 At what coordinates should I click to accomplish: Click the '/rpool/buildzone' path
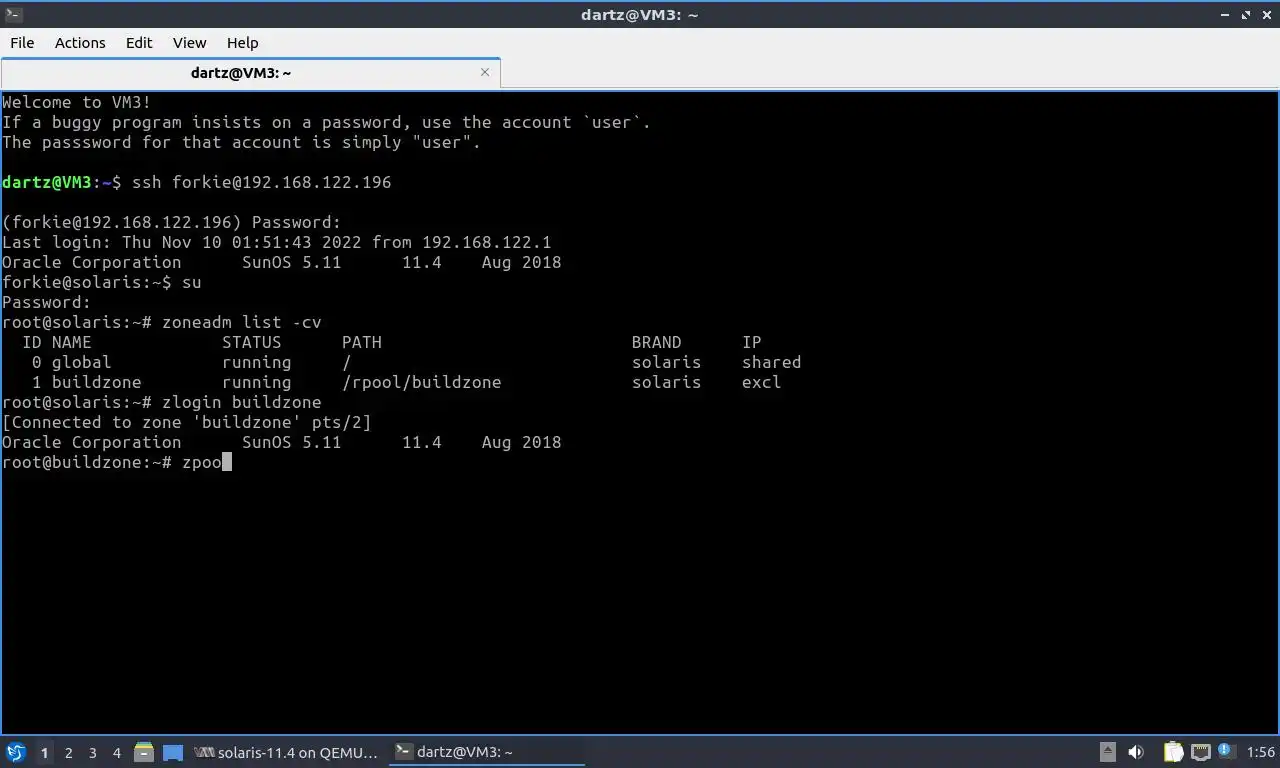tap(421, 382)
